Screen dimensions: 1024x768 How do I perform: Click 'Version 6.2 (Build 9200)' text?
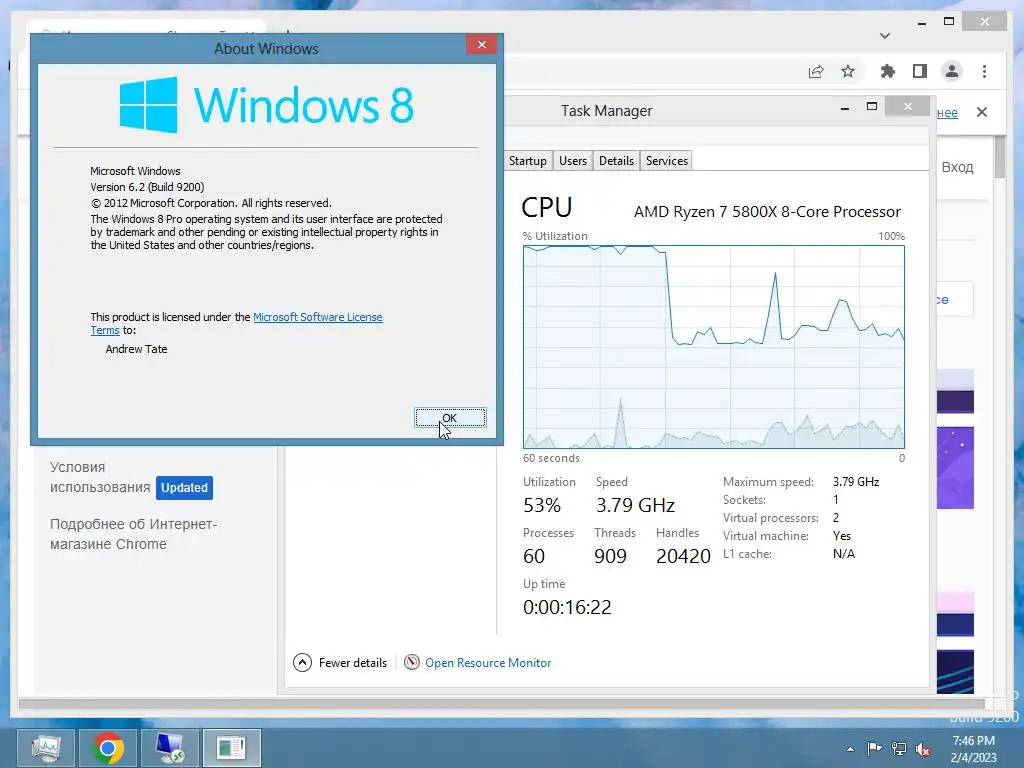(148, 187)
